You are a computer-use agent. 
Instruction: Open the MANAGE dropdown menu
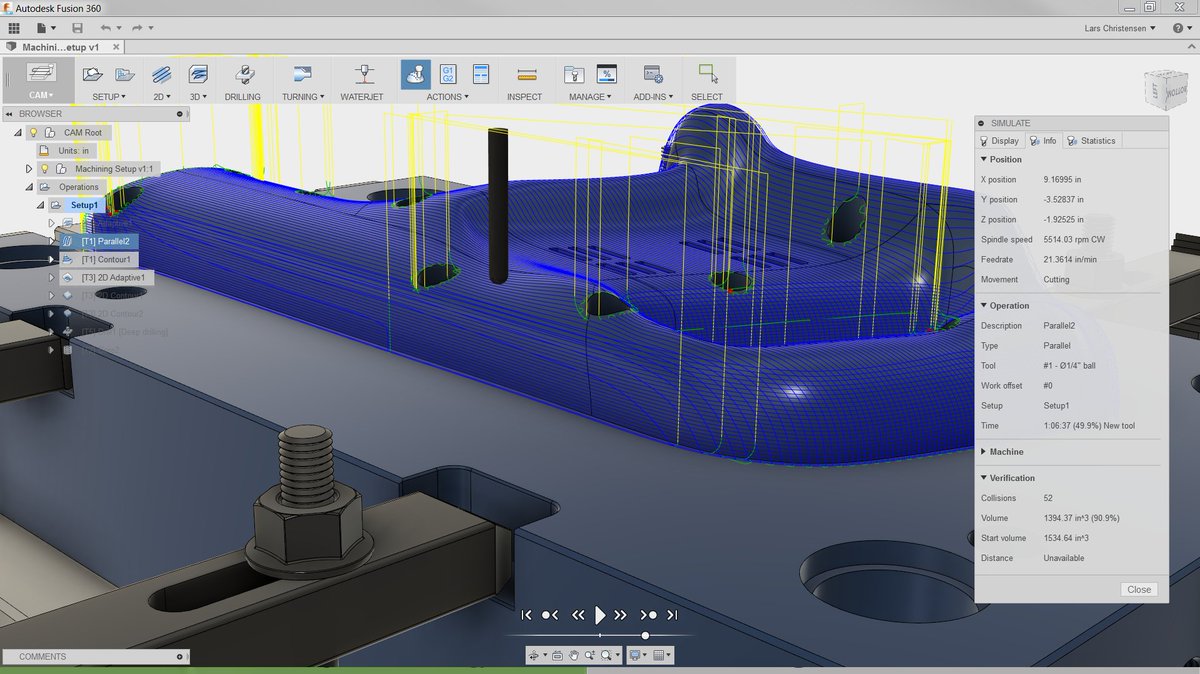[591, 97]
